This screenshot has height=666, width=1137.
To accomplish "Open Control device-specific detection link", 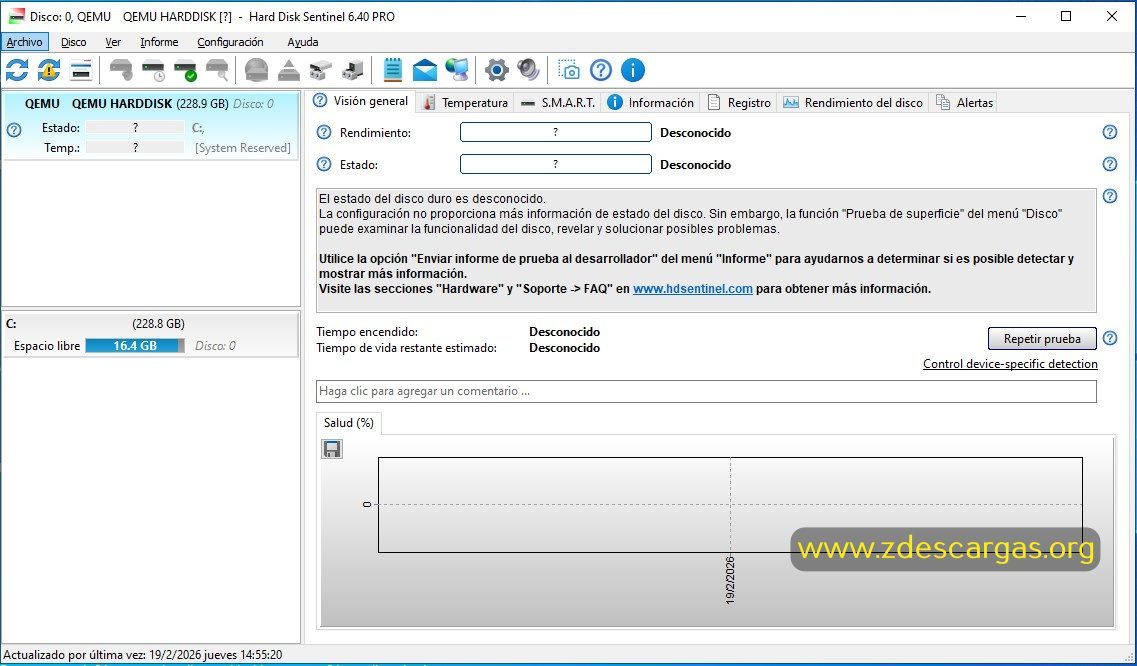I will coord(1010,364).
